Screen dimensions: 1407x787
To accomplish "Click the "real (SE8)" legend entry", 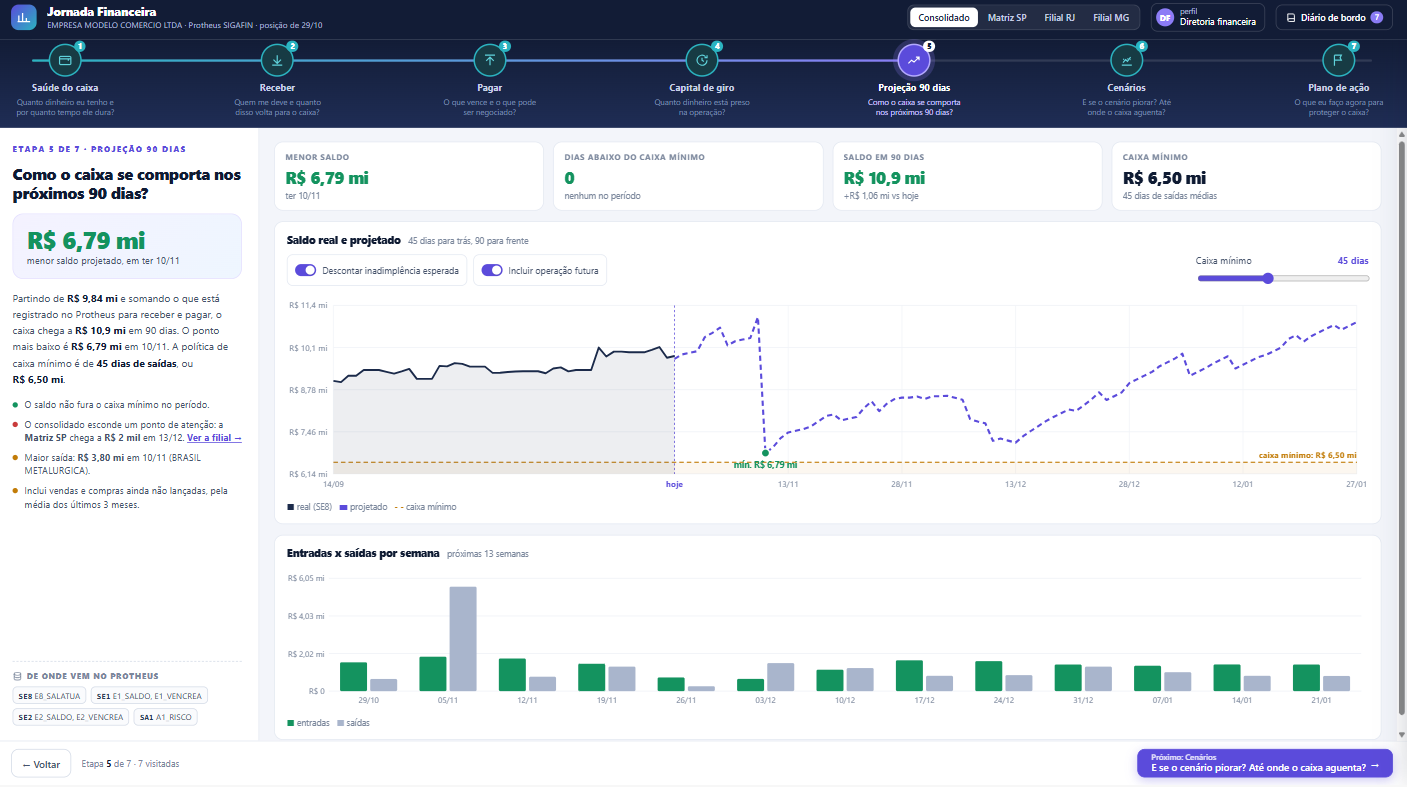I will [310, 507].
